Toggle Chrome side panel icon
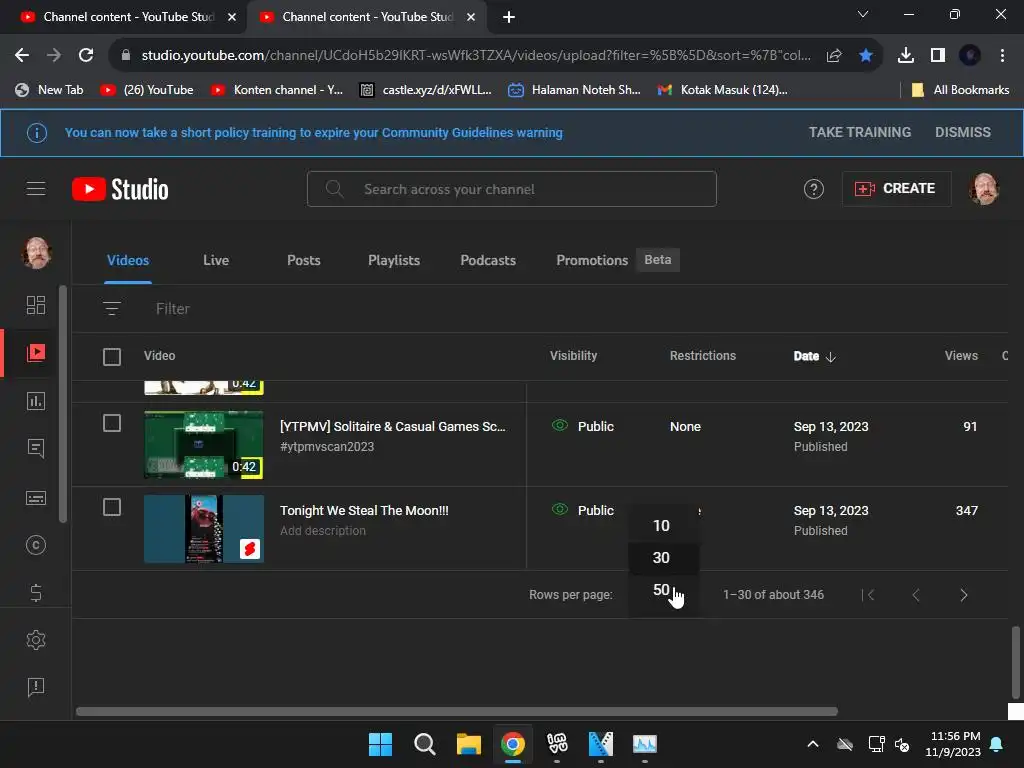Viewport: 1024px width, 768px height. point(938,56)
